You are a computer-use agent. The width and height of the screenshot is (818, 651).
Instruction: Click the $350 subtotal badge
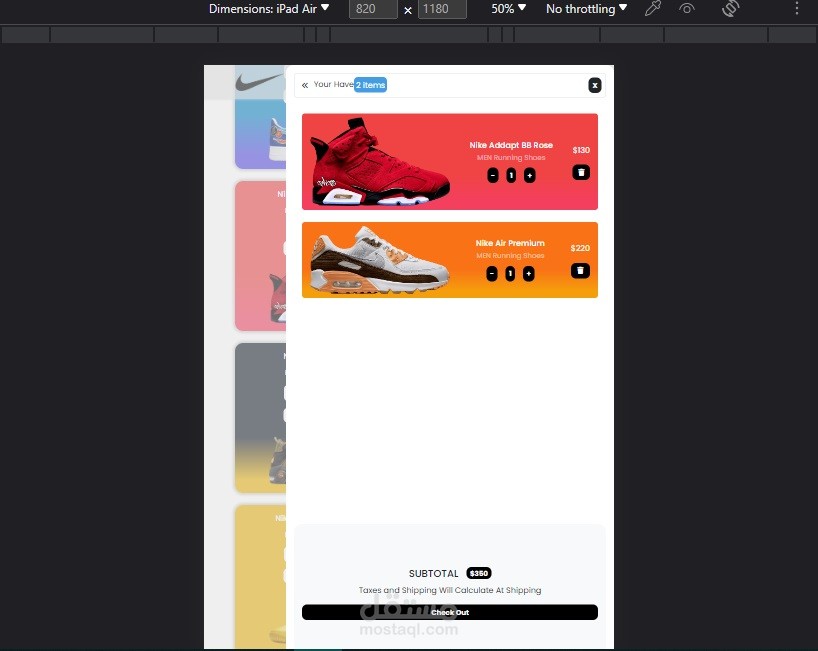point(479,573)
